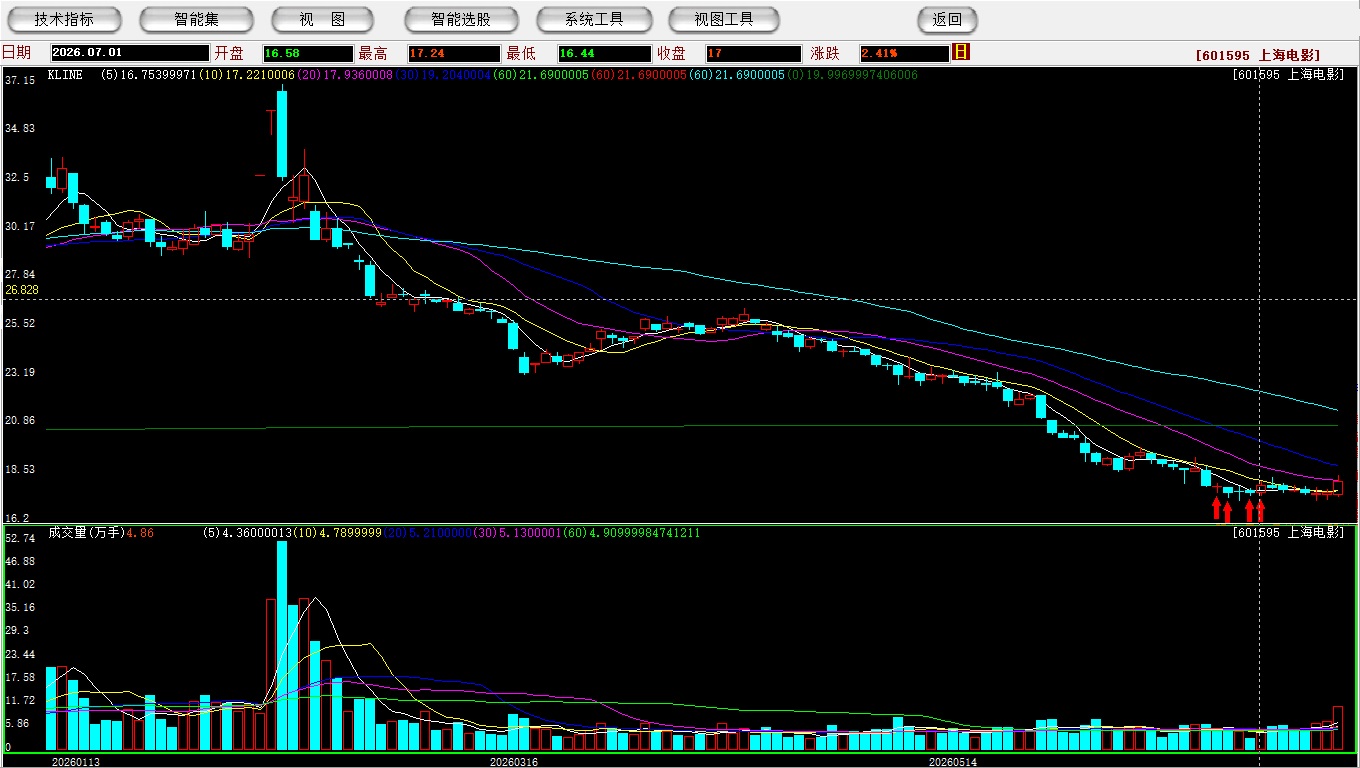The width and height of the screenshot is (1360, 768).
Task: Open the 智能集 button
Action: coord(197,19)
